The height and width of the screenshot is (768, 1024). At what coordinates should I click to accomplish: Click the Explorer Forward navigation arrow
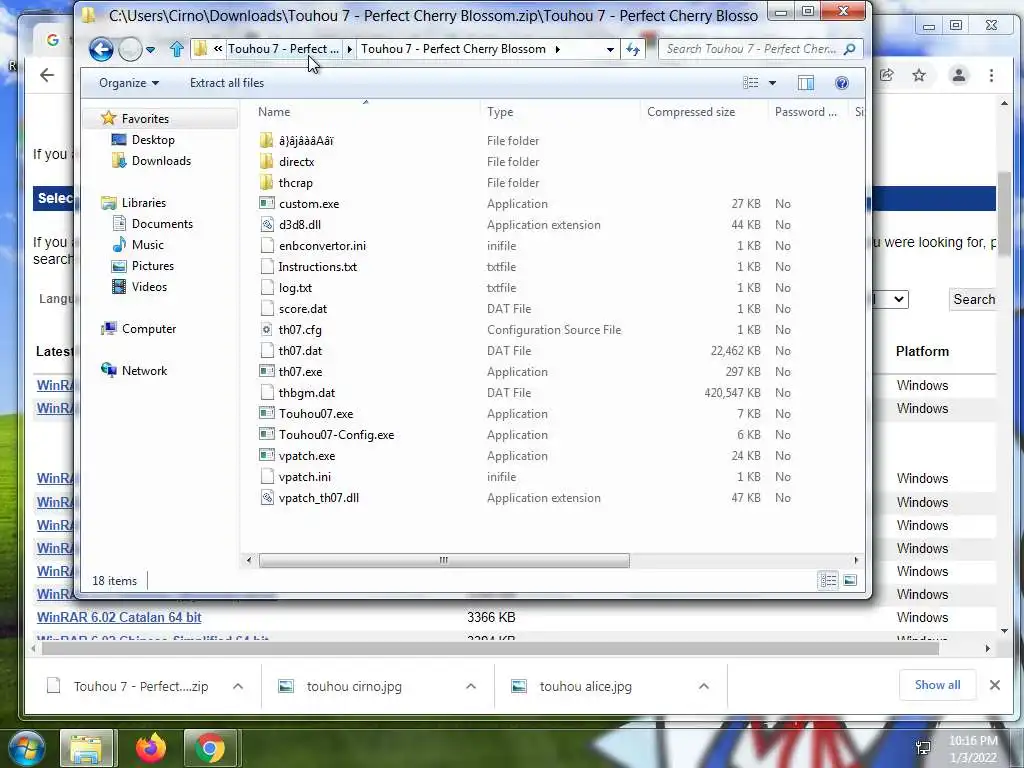click(x=130, y=49)
